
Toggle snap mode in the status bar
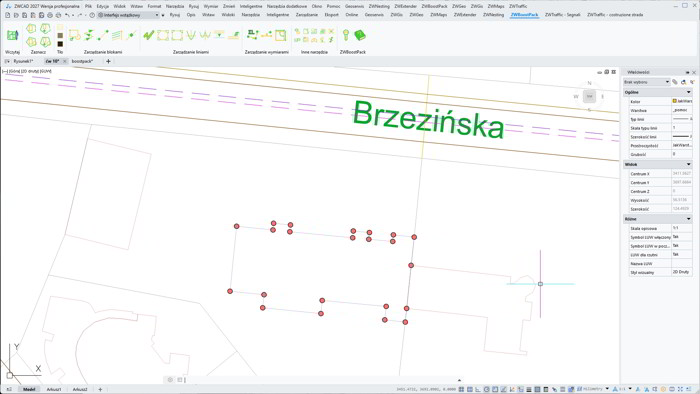point(461,390)
